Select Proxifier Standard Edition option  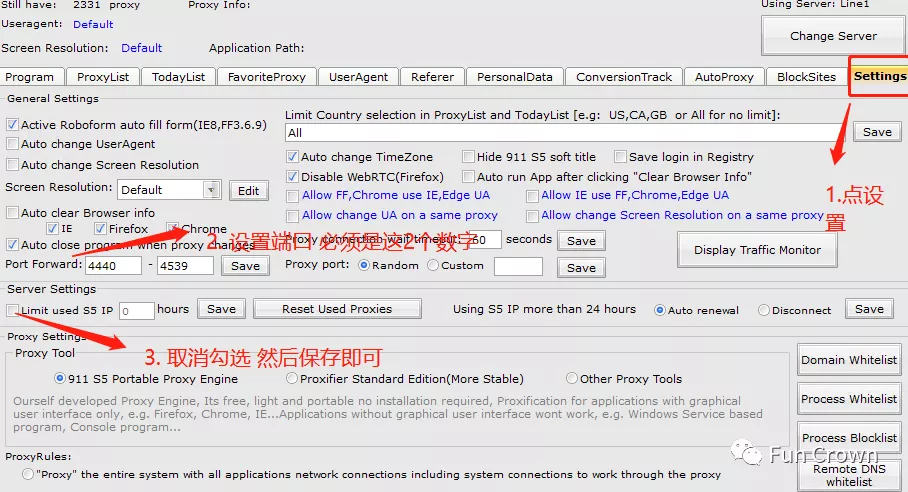(292, 378)
